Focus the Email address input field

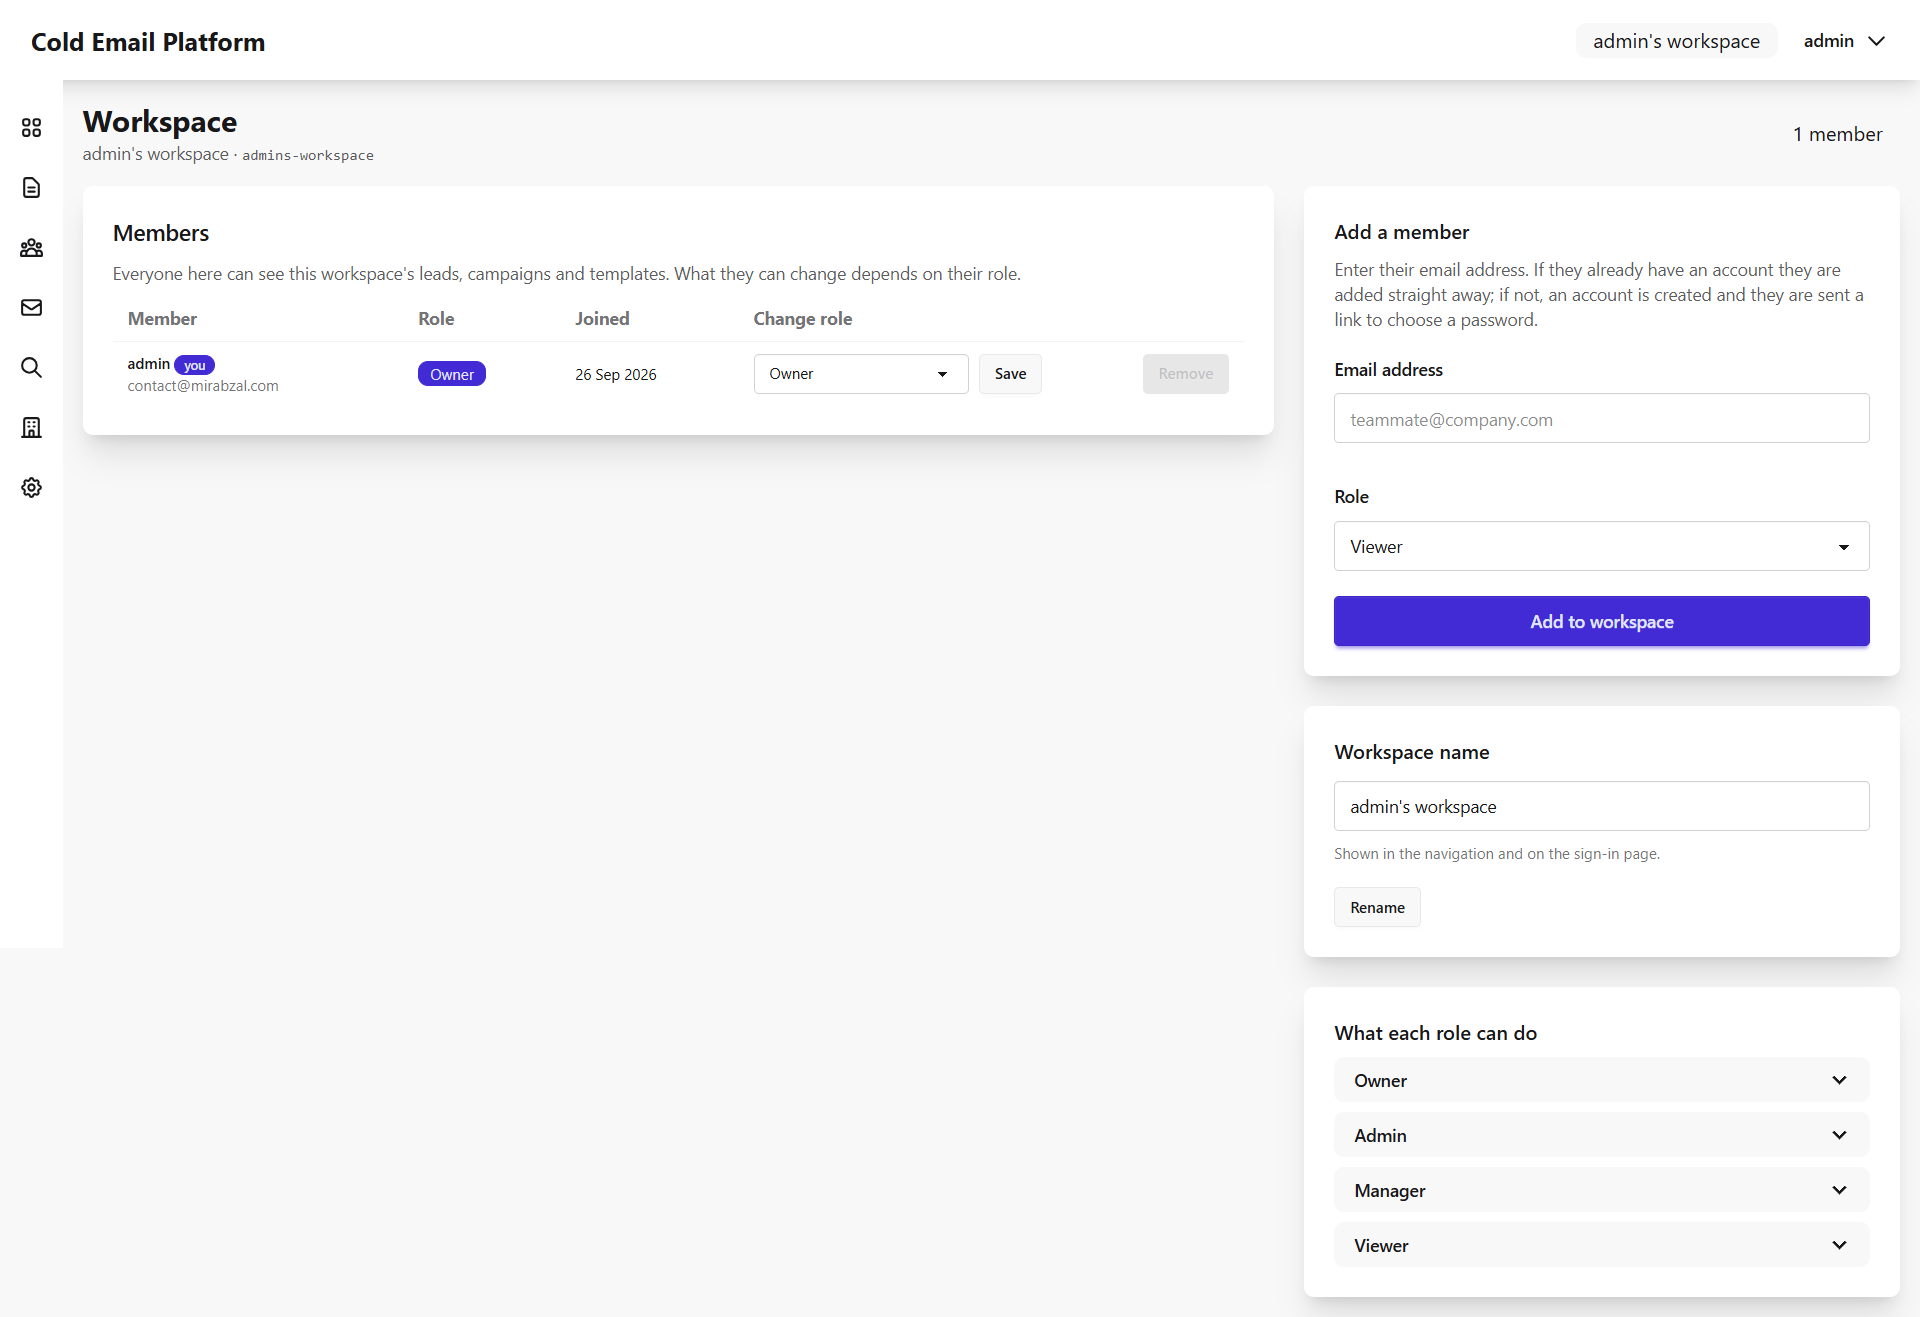tap(1601, 419)
